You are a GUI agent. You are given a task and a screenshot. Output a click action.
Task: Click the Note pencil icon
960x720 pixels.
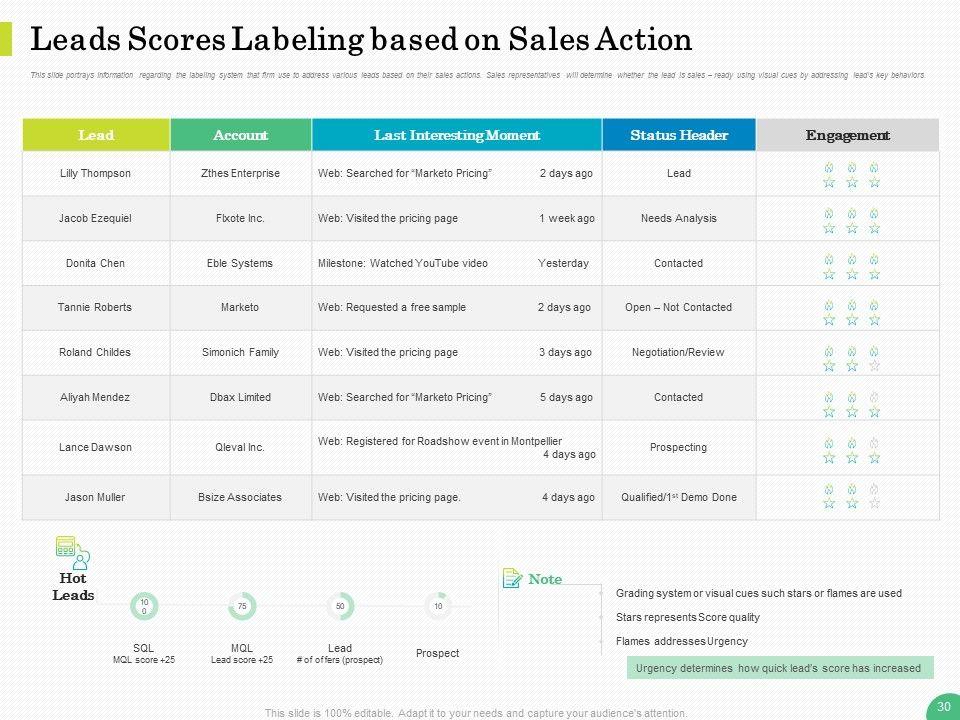point(512,578)
